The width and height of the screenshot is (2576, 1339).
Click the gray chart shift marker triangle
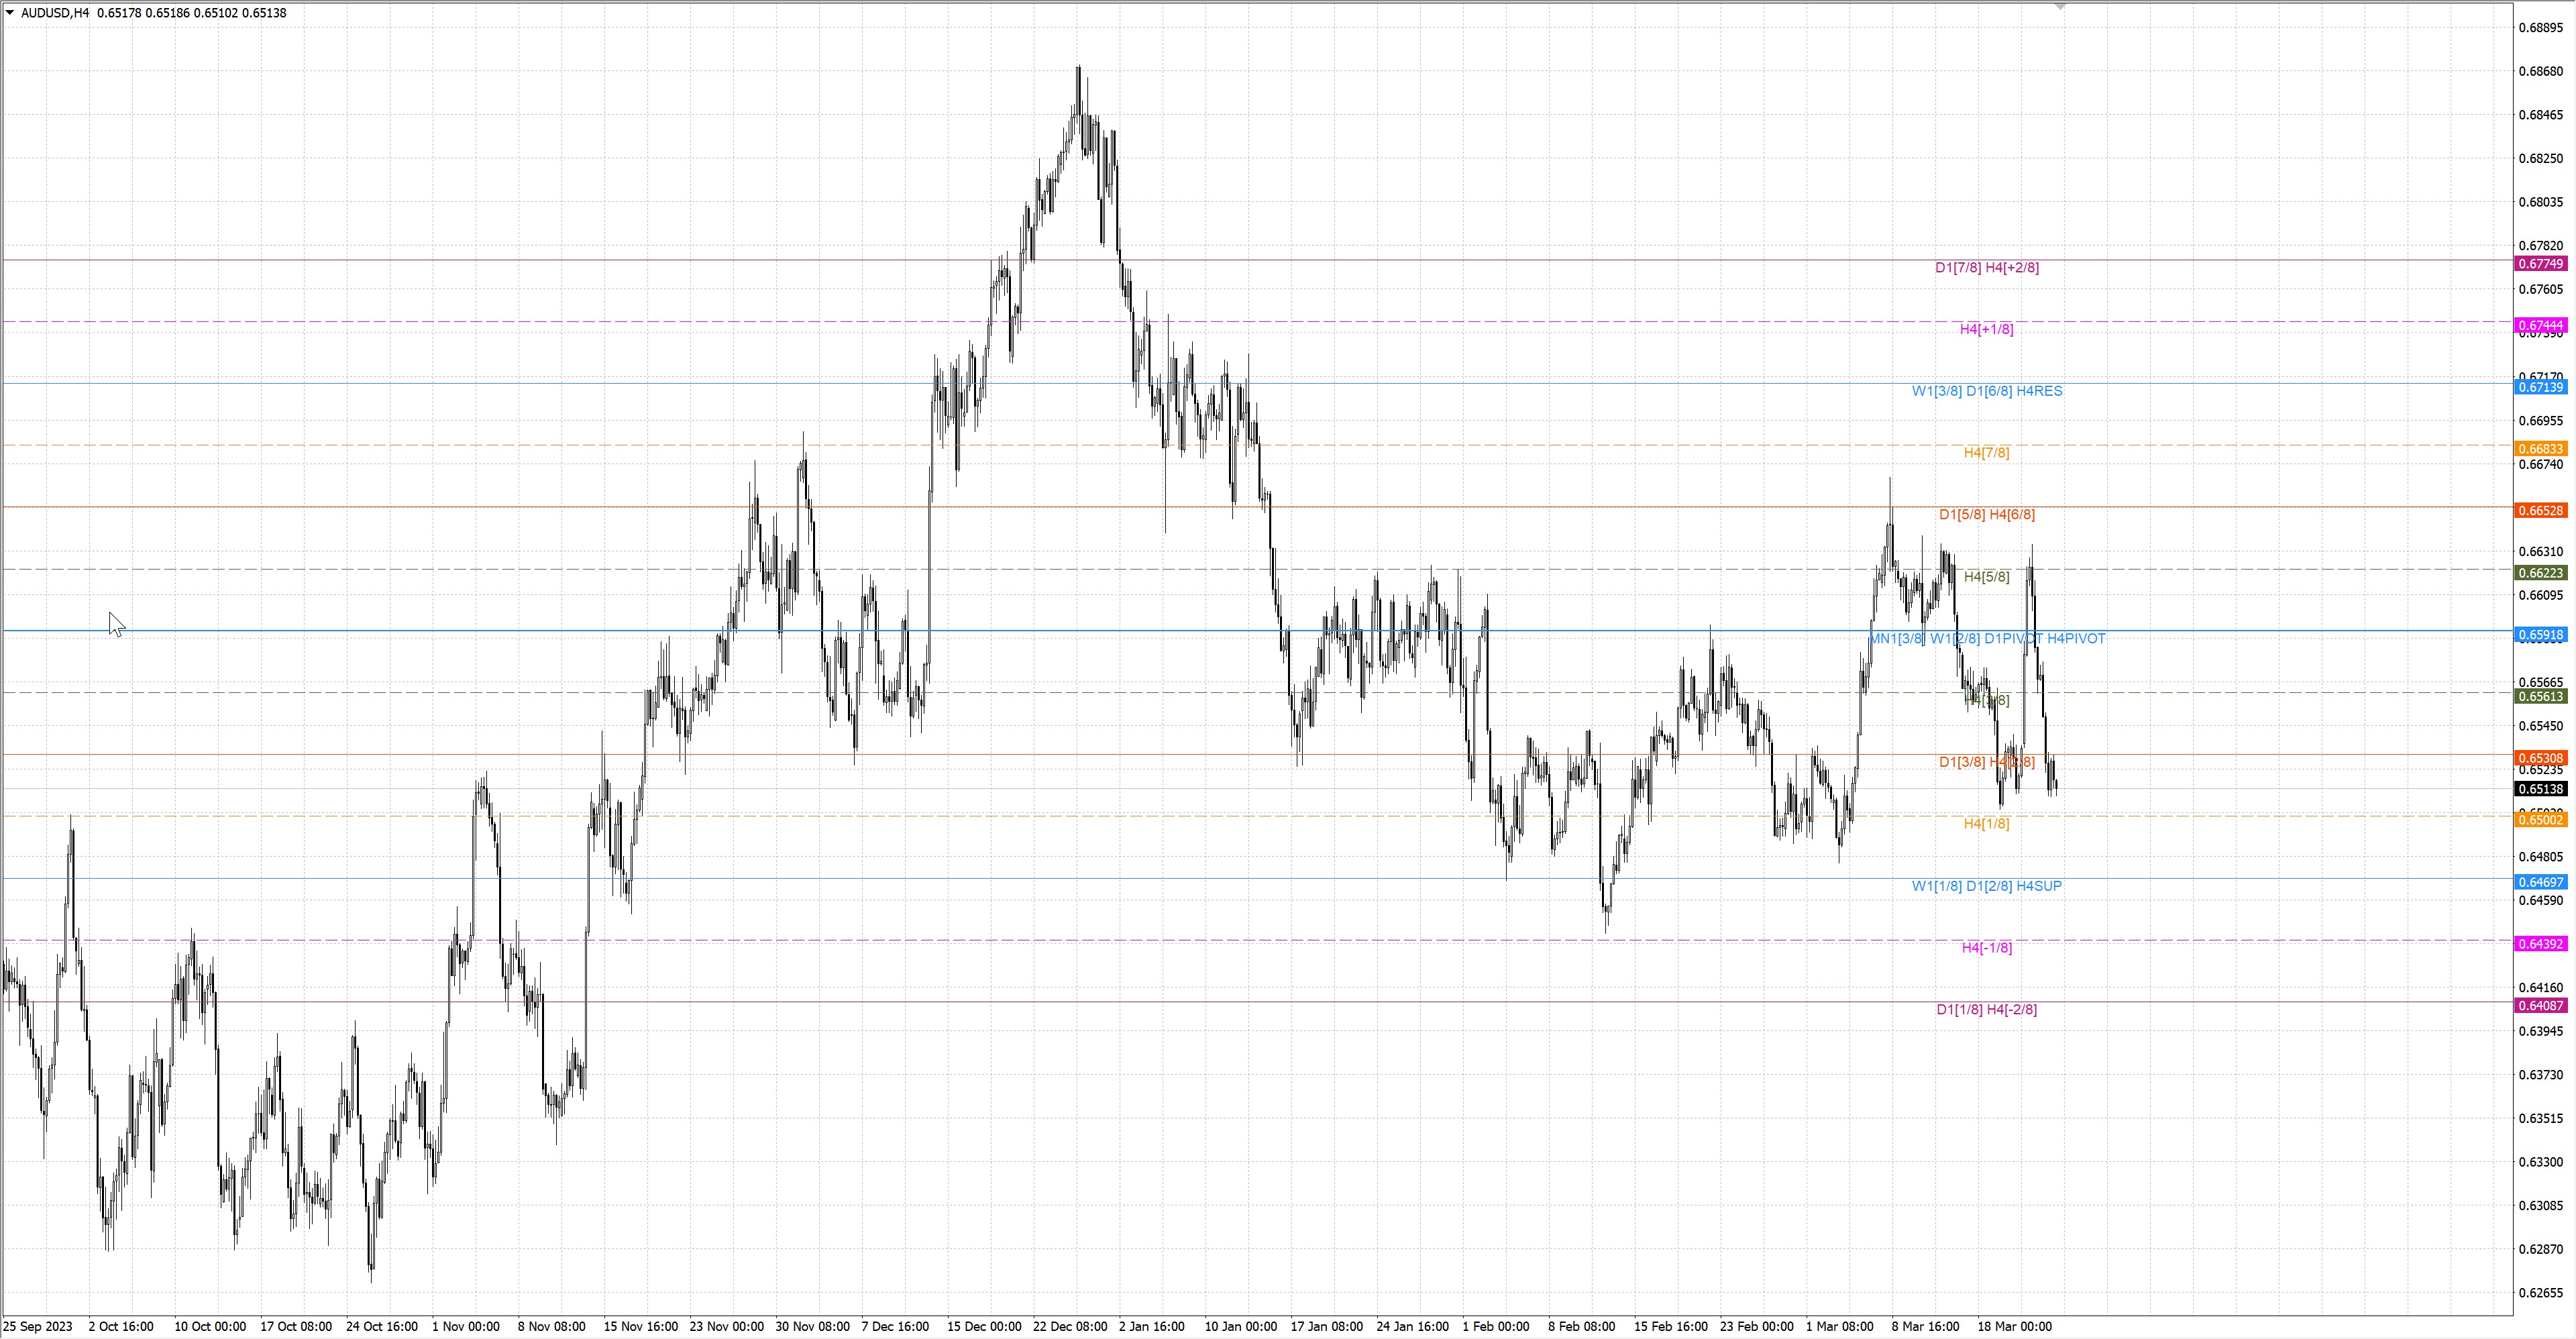tap(2060, 6)
